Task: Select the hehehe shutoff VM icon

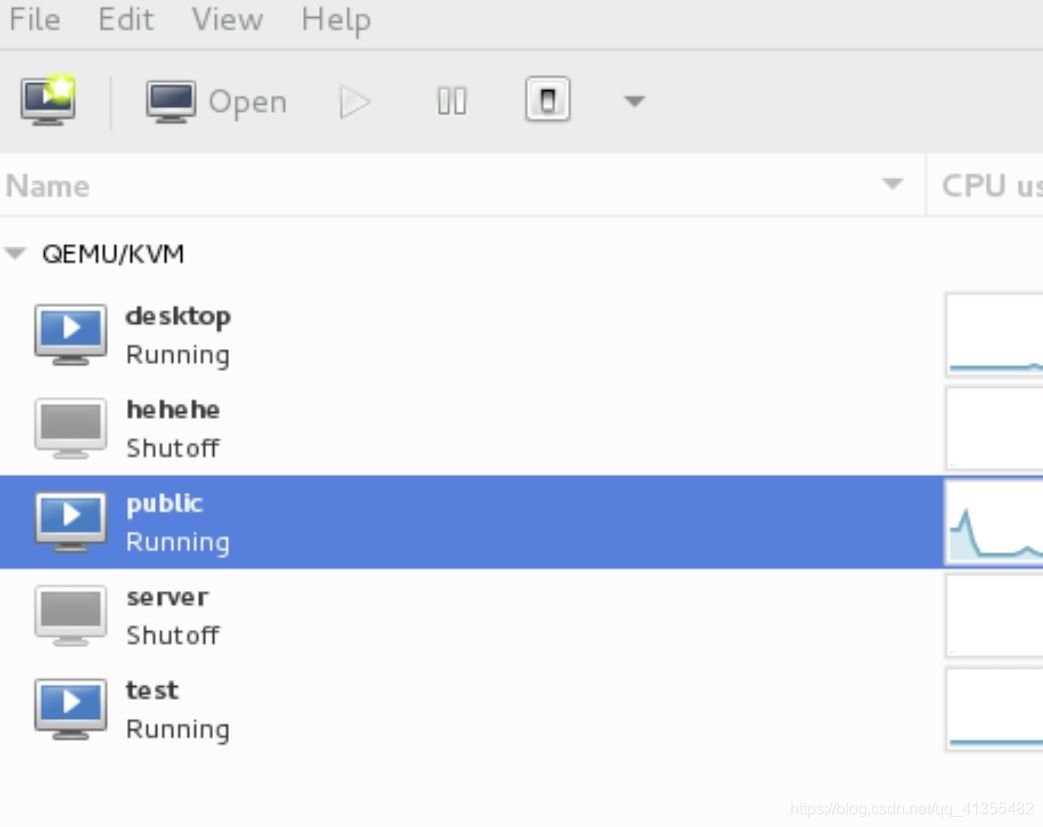Action: (x=71, y=428)
